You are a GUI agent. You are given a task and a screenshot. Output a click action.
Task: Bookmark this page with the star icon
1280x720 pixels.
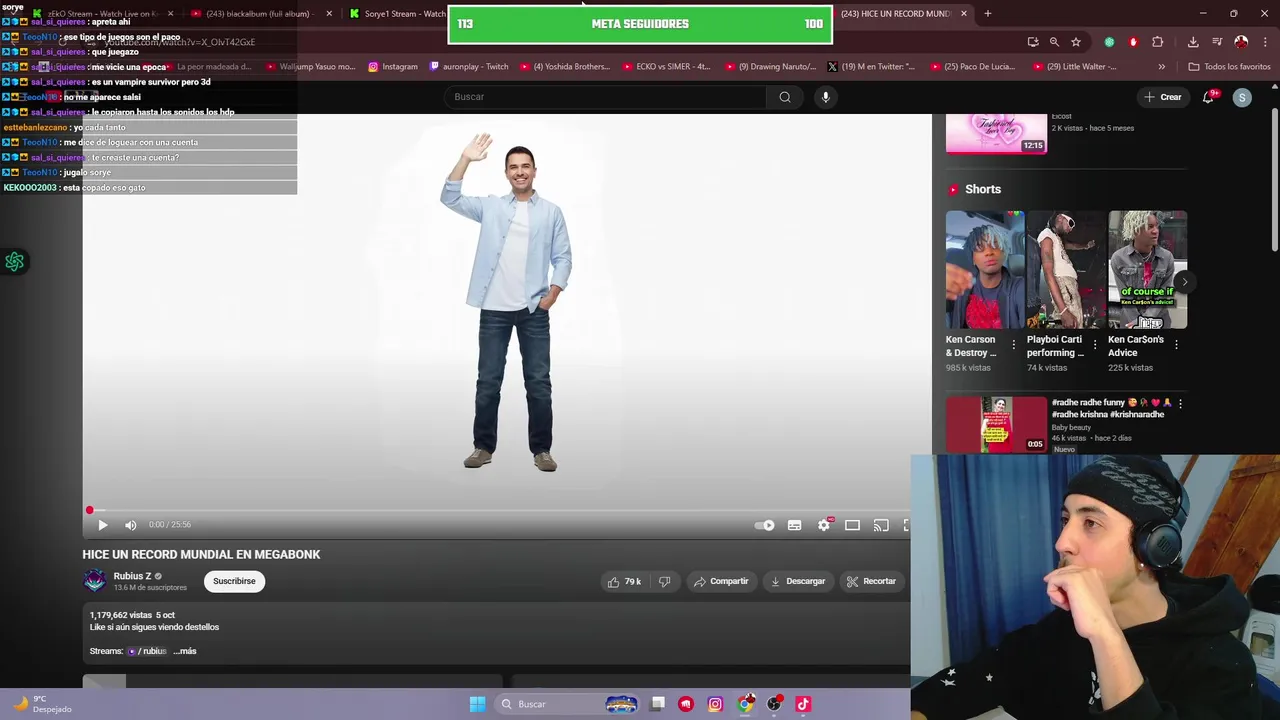point(1076,42)
